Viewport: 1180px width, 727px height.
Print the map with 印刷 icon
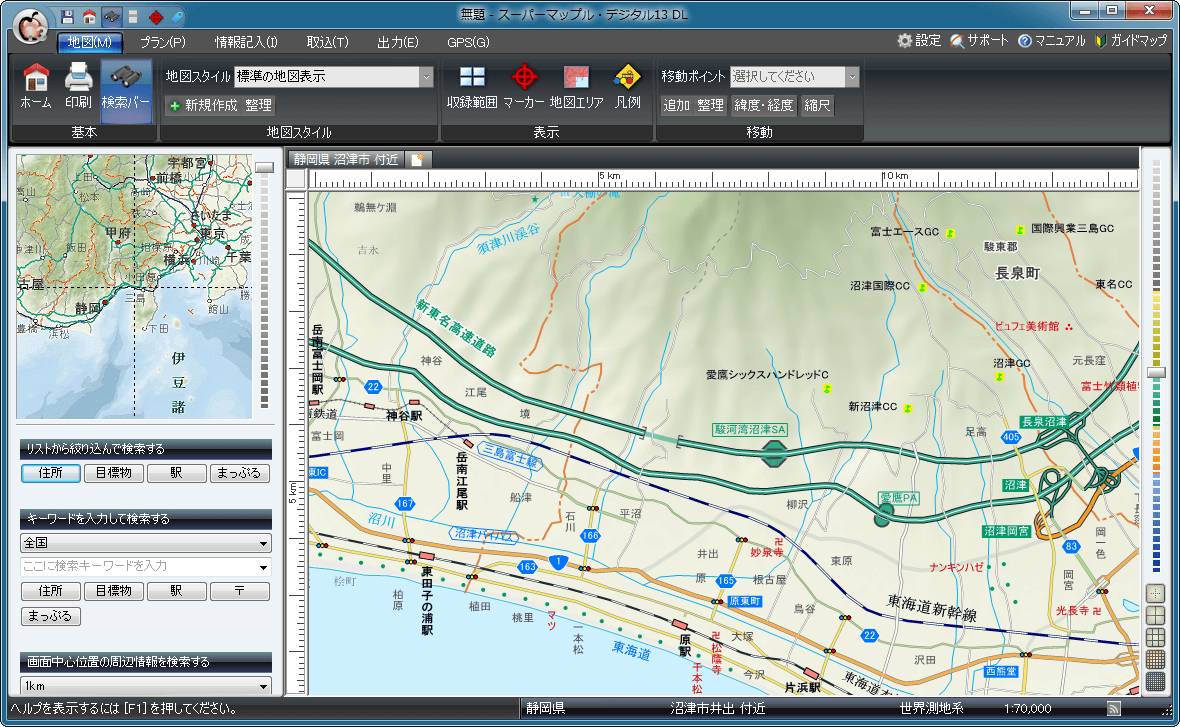point(78,87)
